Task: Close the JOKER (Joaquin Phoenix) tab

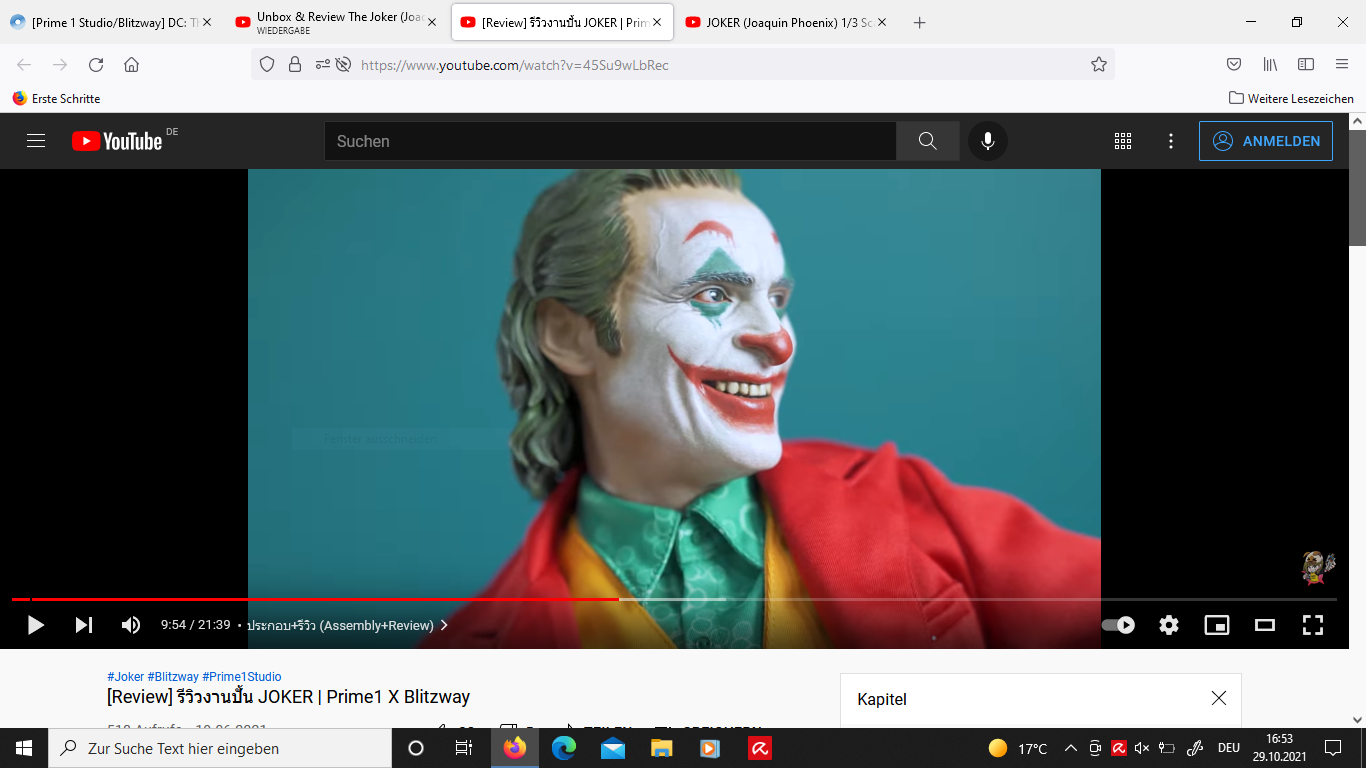Action: (882, 22)
